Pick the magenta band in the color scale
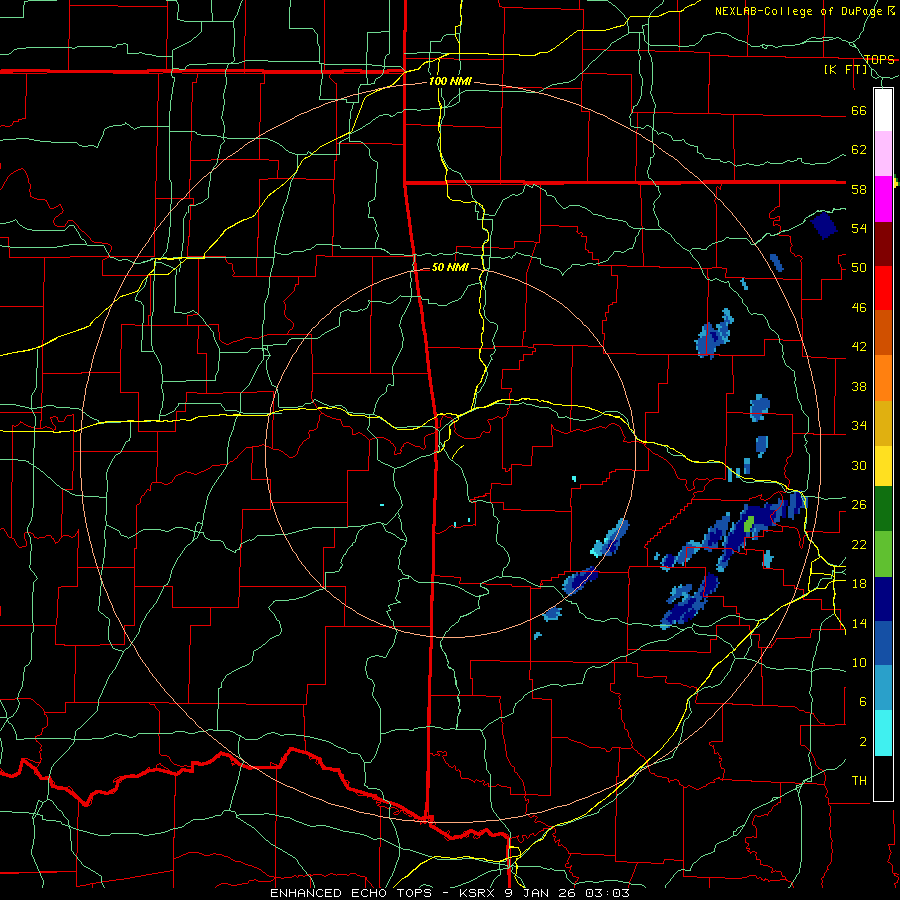Screen dimensions: 900x900 (883, 199)
